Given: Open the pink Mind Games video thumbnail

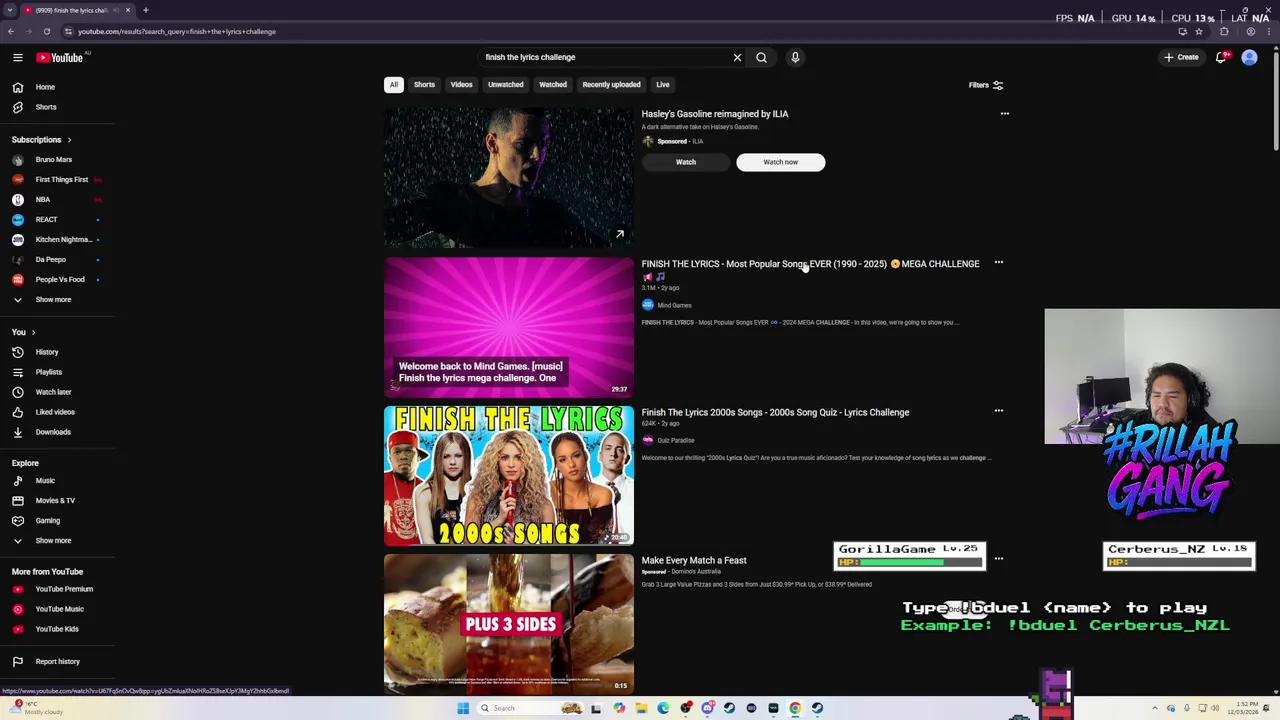Looking at the screenshot, I should [x=509, y=328].
